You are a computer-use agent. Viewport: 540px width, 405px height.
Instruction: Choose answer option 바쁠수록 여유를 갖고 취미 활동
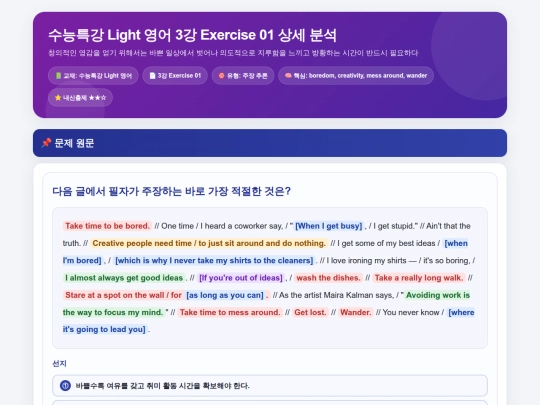270,385
